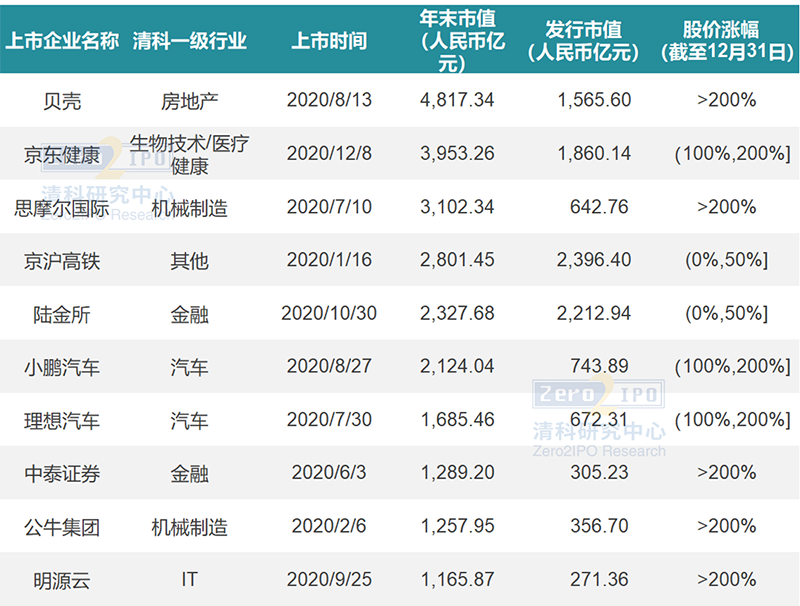The height and width of the screenshot is (606, 800).
Task: Select the company name 京沪高铁
Action: (62, 261)
